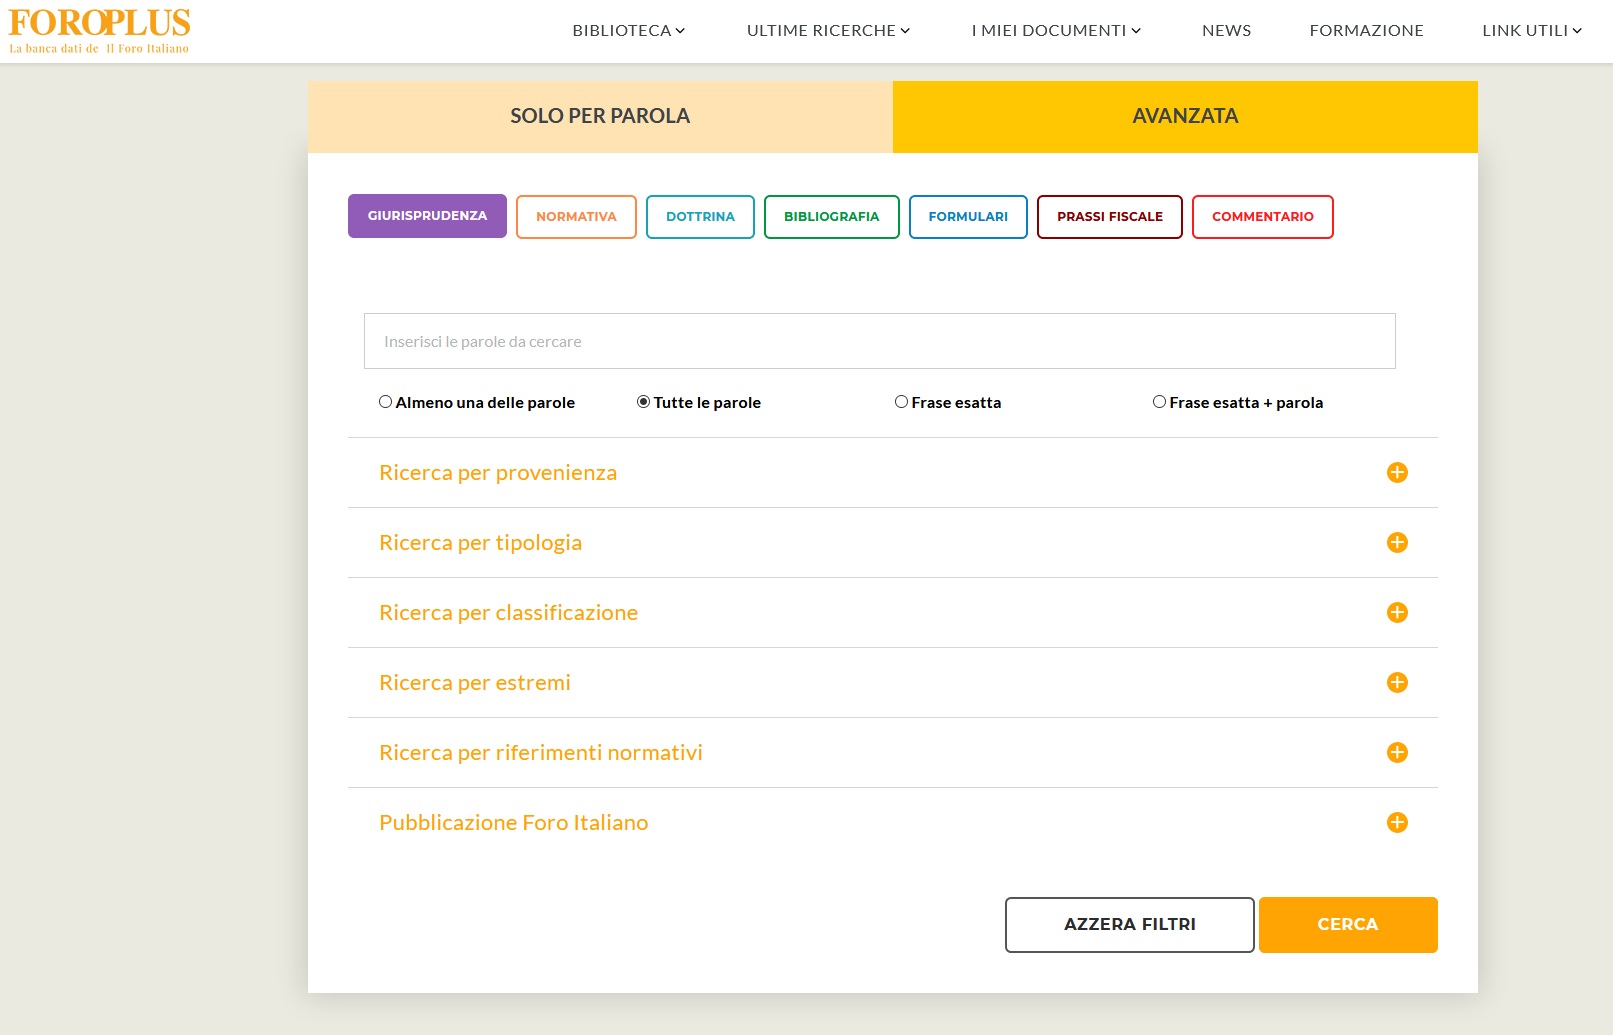The width and height of the screenshot is (1613, 1035).
Task: Open the I Miei Documenti dropdown
Action: coord(1055,31)
